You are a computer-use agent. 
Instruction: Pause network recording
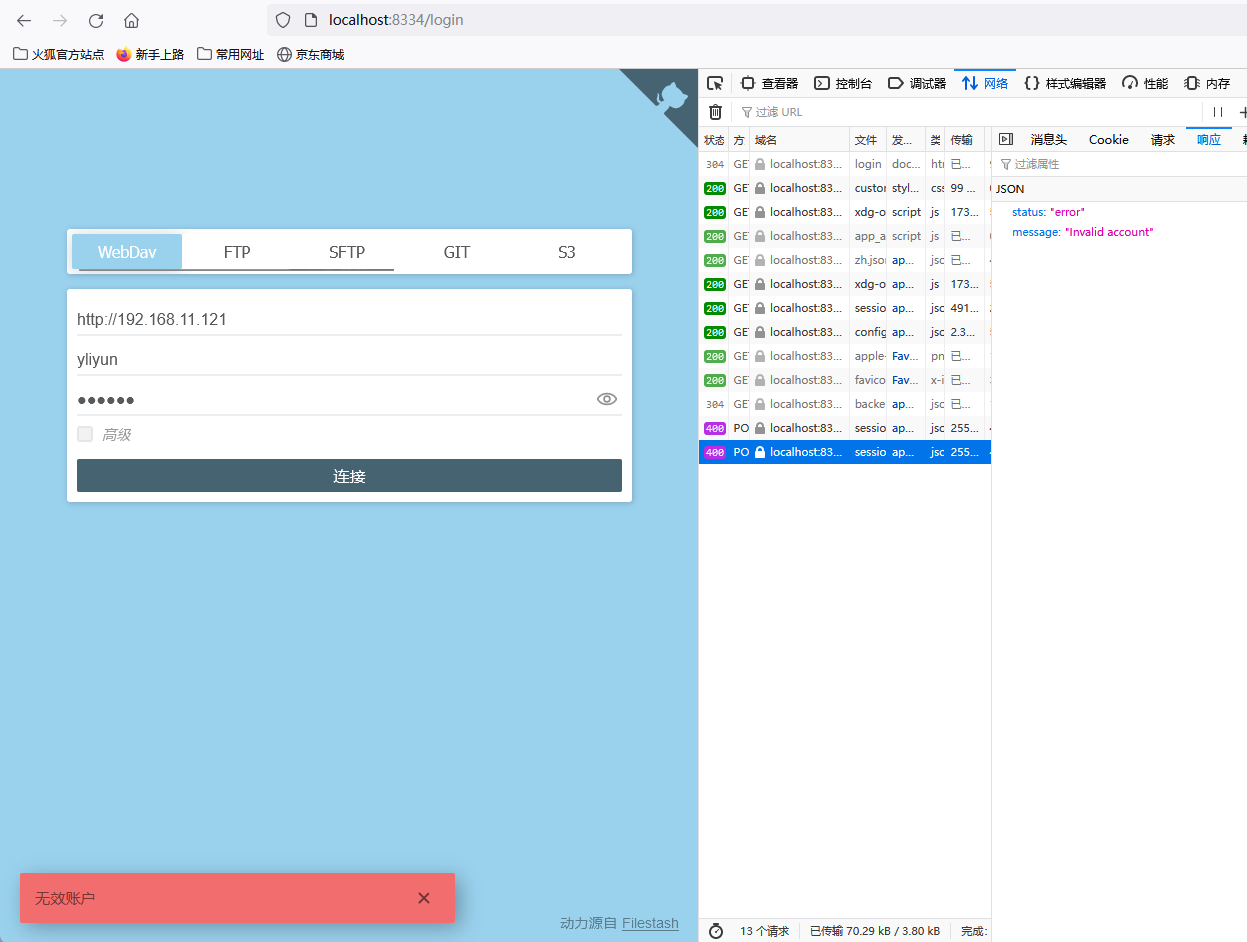click(1218, 112)
